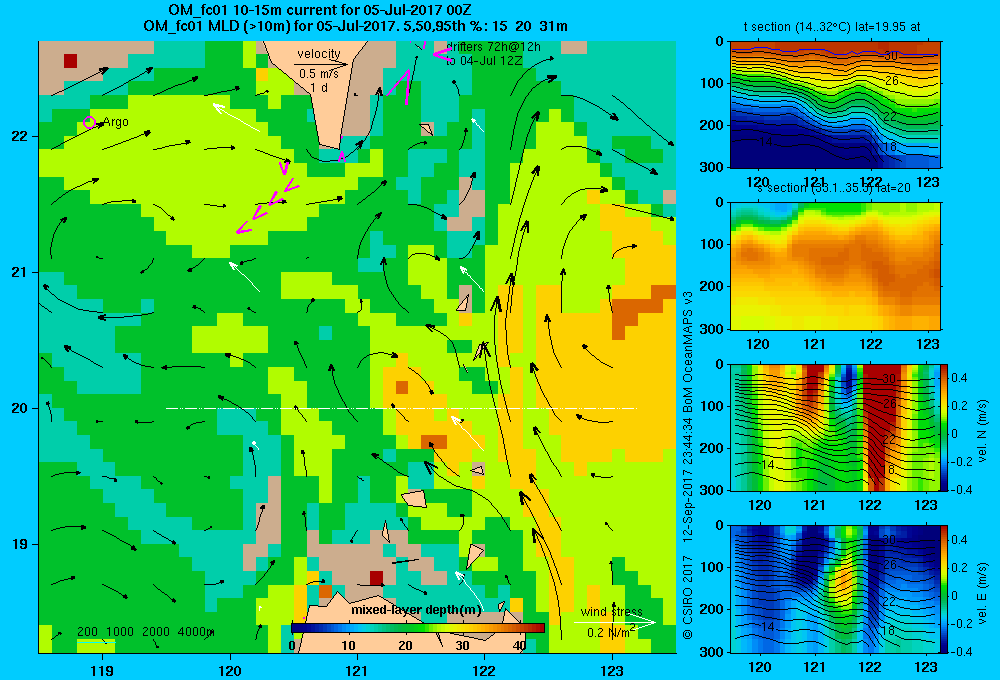Open the eastward velocity section panel

tap(835, 589)
